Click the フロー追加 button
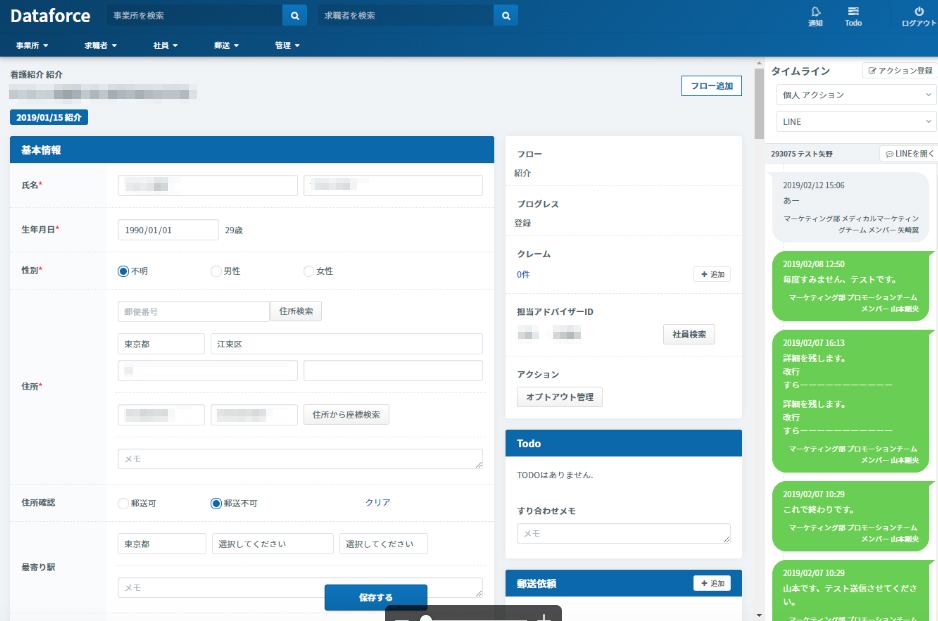Image resolution: width=938 pixels, height=621 pixels. tap(711, 86)
